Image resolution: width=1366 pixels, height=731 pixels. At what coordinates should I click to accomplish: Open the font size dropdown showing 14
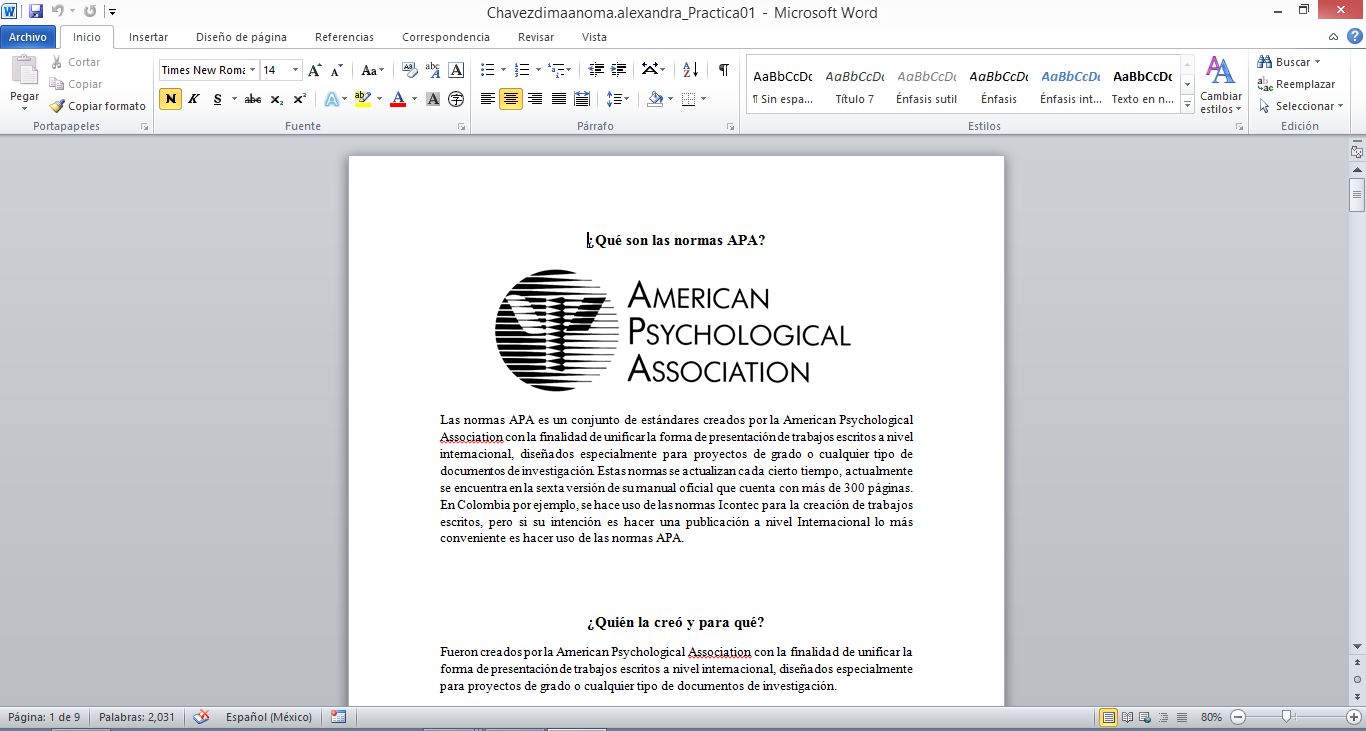pos(295,70)
